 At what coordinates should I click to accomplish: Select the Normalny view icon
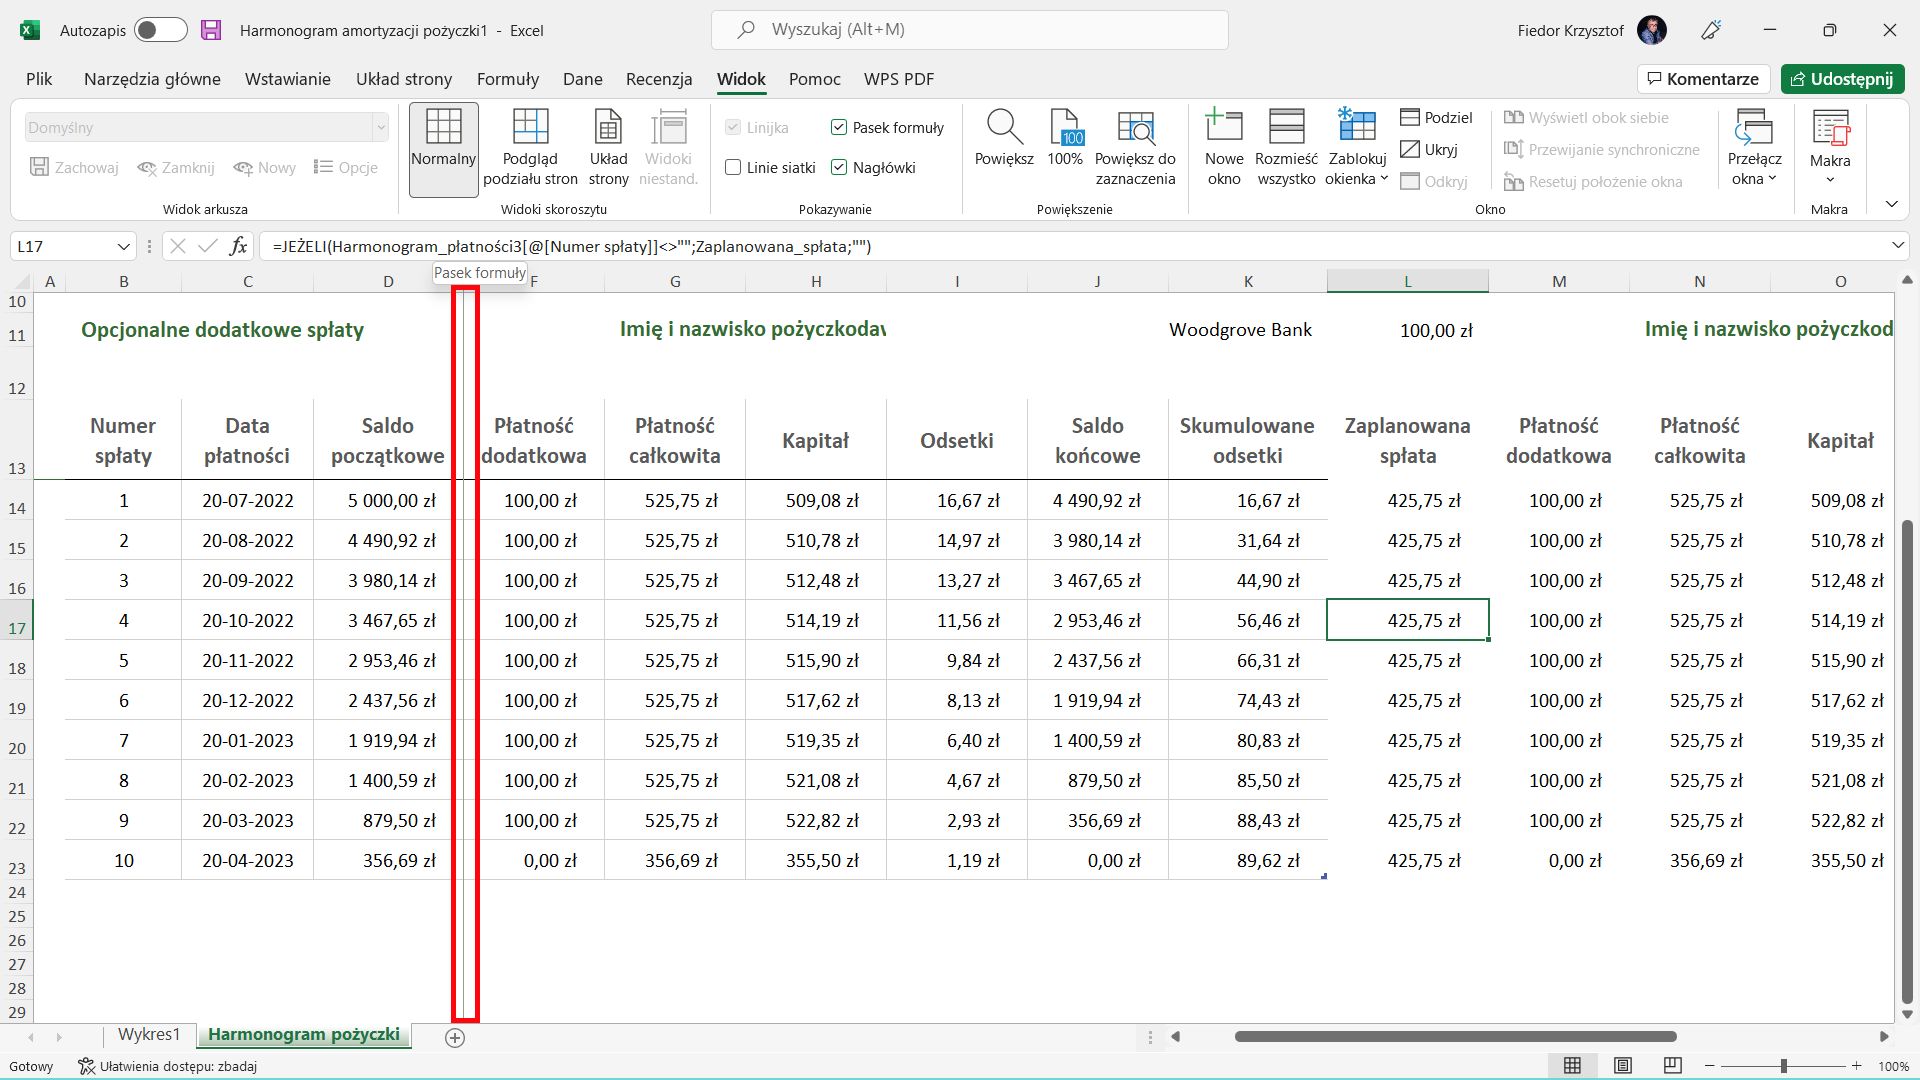point(443,128)
